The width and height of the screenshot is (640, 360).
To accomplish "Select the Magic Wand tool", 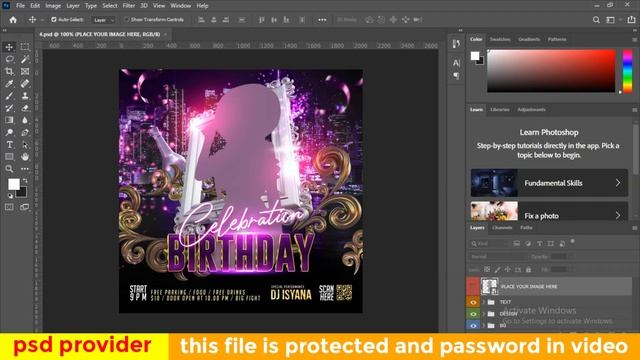I will click(25, 59).
